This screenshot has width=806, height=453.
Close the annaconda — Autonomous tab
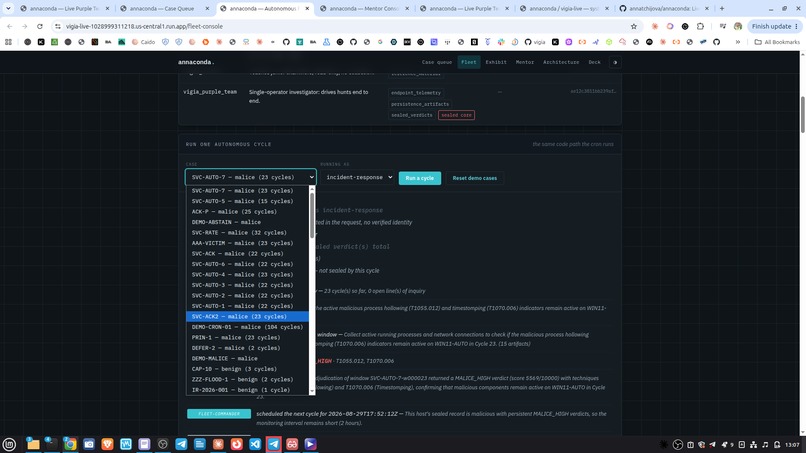coord(307,9)
